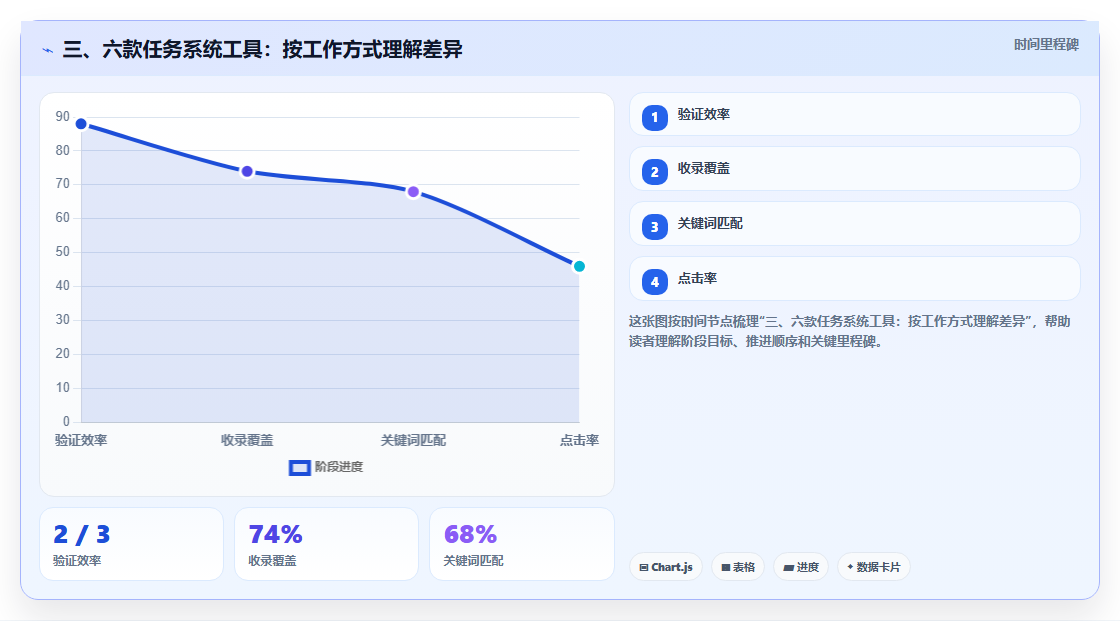
Task: Click the 验证效率 data point on chart
Action: click(81, 124)
